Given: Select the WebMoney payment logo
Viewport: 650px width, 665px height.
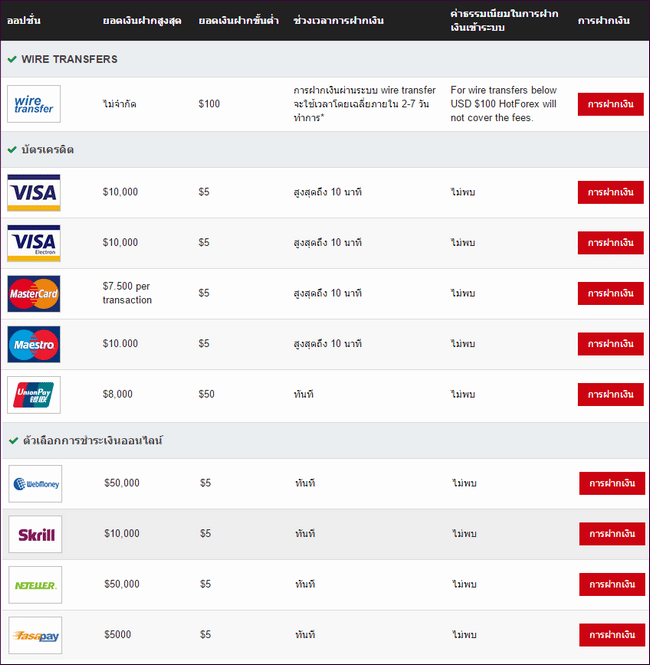Looking at the screenshot, I should [35, 484].
